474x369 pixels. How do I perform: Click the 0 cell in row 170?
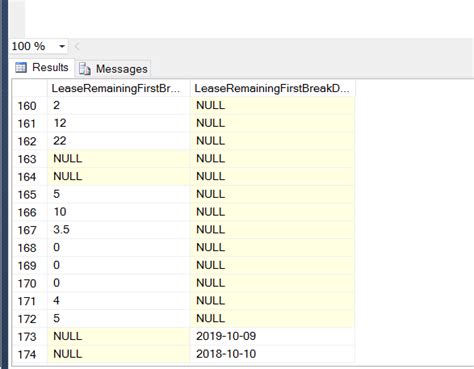pos(118,283)
